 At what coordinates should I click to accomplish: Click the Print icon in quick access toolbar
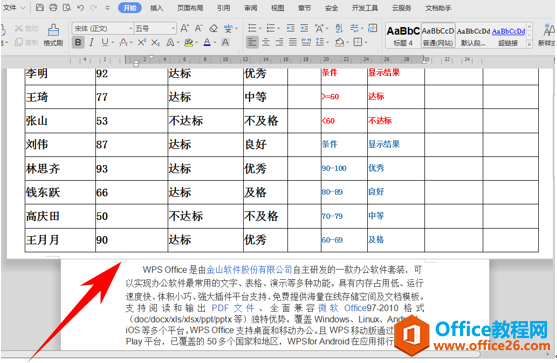[53, 7]
